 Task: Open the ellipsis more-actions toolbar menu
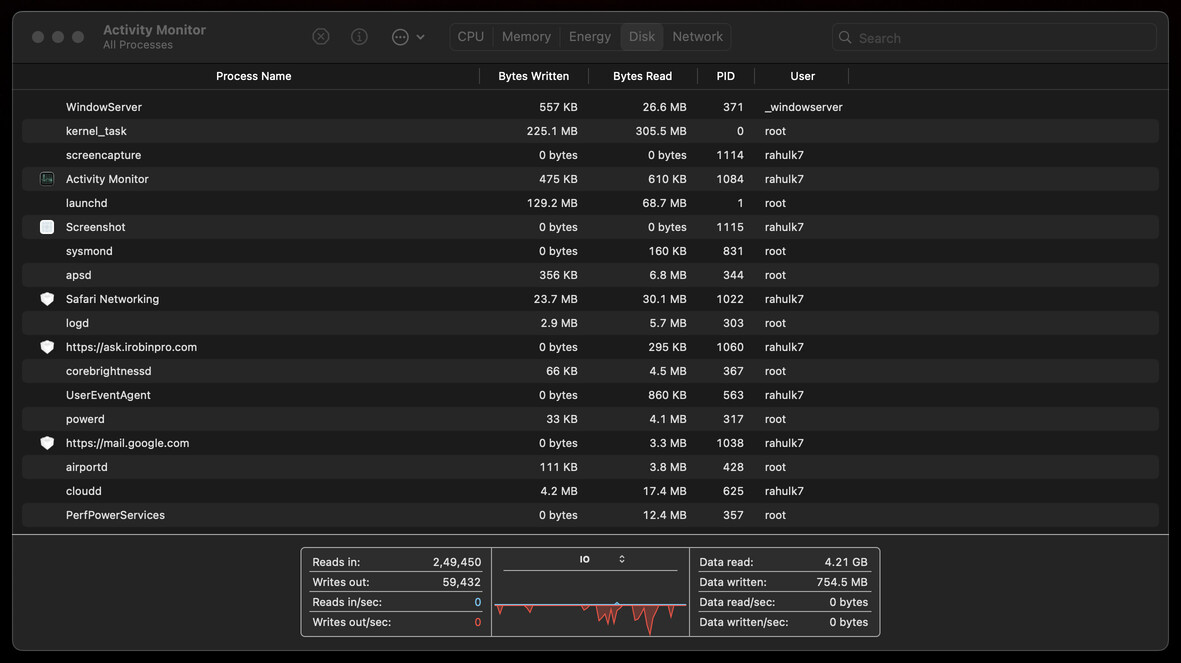pyautogui.click(x=407, y=36)
